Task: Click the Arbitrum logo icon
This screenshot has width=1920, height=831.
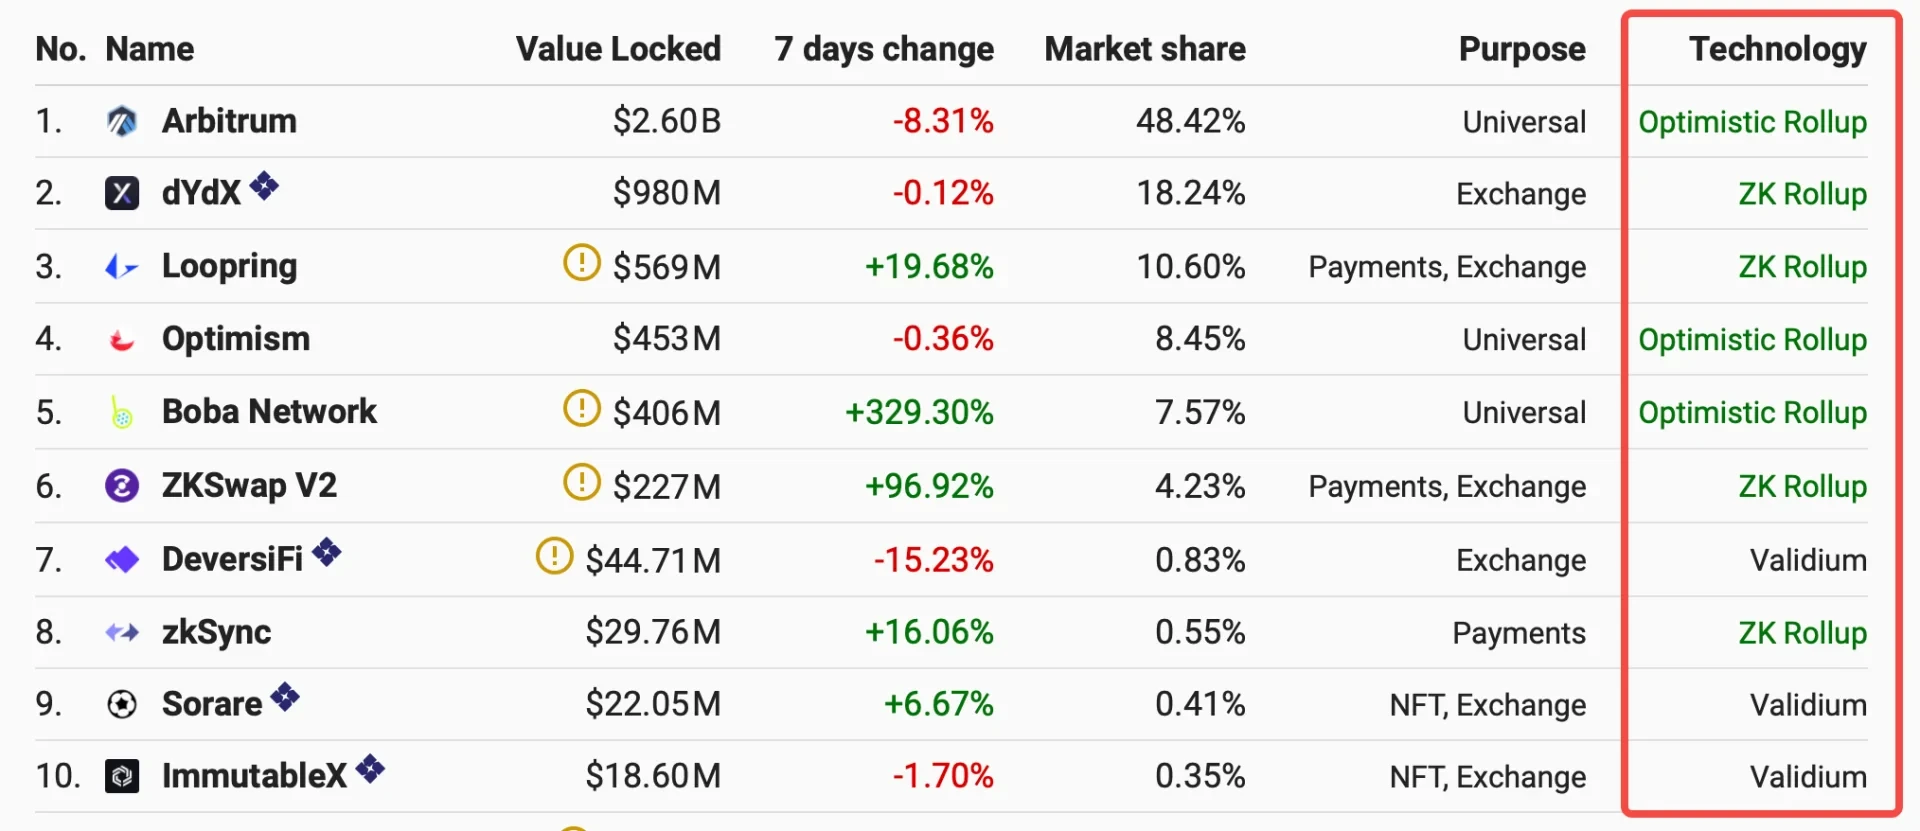Action: point(122,121)
